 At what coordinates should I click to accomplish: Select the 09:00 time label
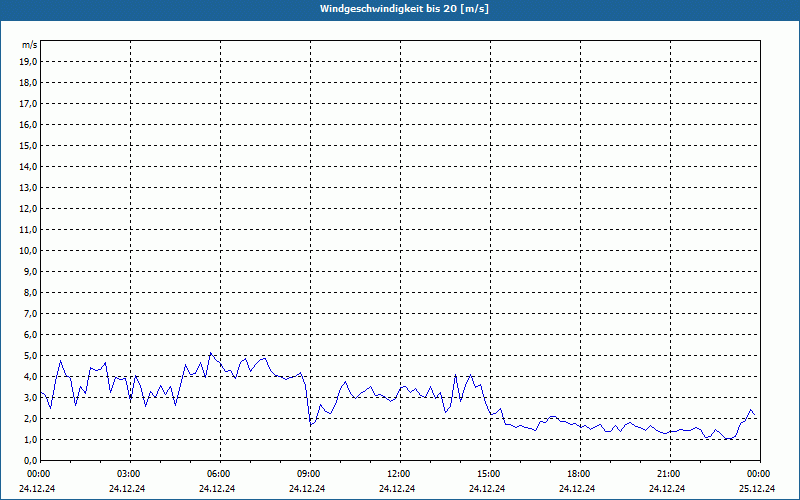[x=309, y=474]
